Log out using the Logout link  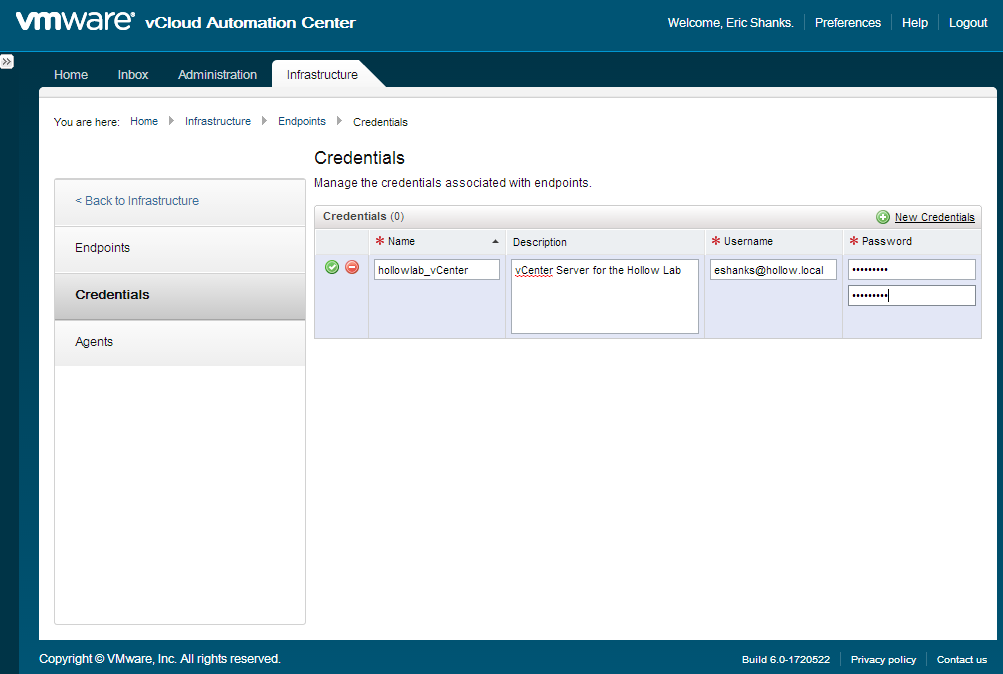pyautogui.click(x=967, y=23)
